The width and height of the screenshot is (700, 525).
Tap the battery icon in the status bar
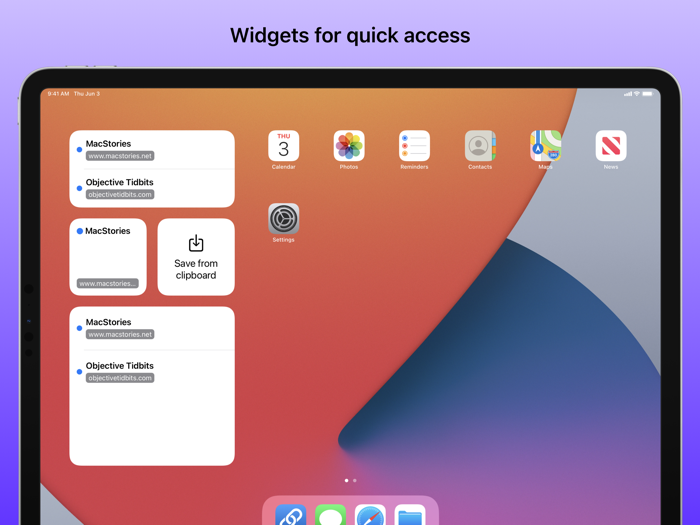point(648,94)
